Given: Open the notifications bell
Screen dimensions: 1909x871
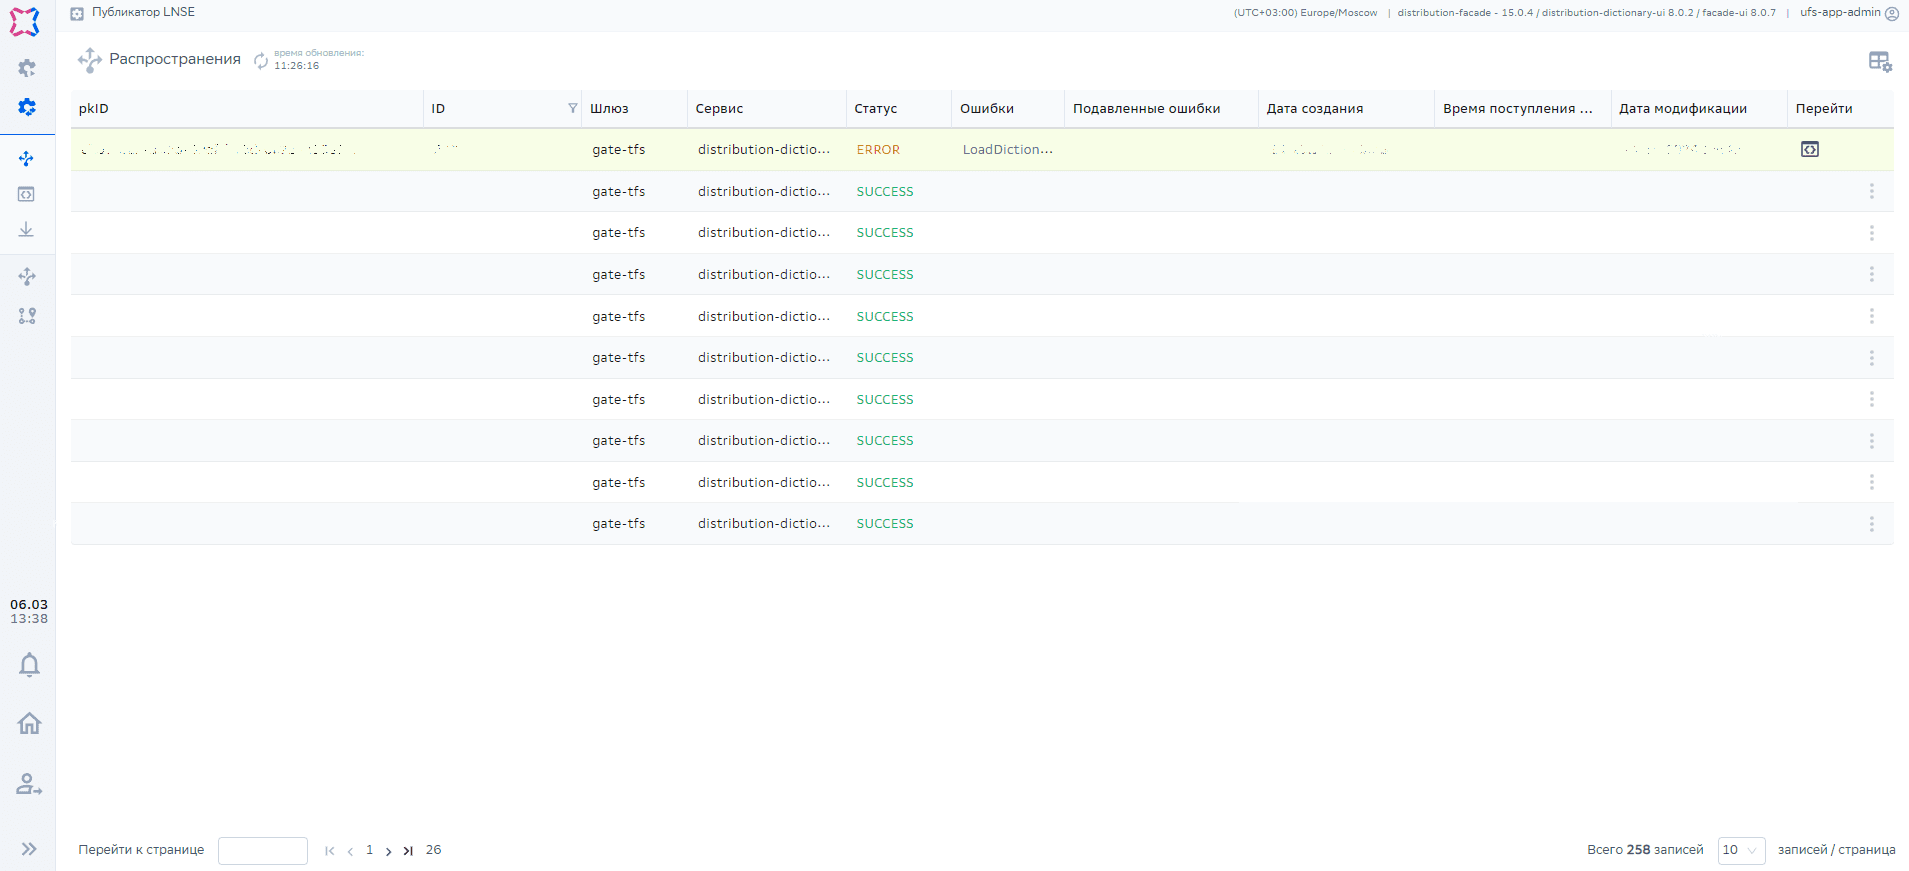Looking at the screenshot, I should [29, 665].
